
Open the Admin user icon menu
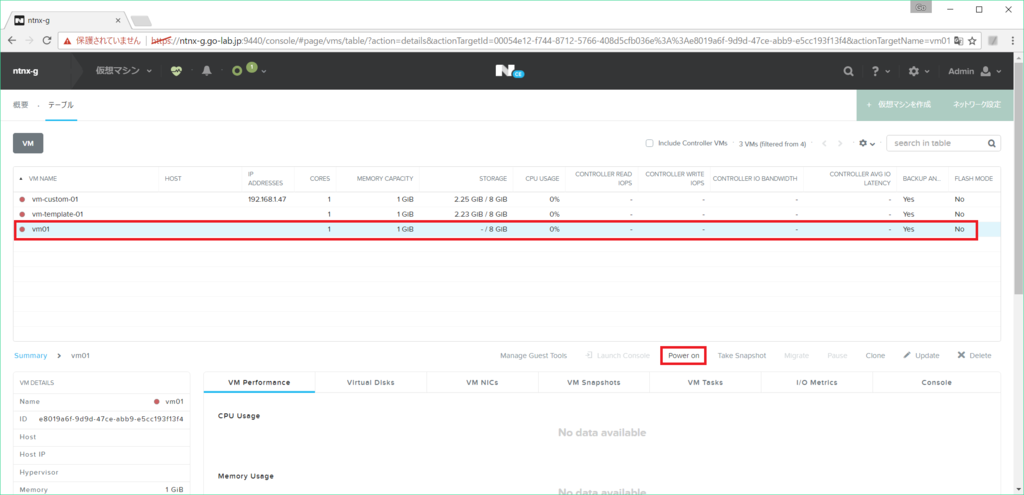[986, 71]
